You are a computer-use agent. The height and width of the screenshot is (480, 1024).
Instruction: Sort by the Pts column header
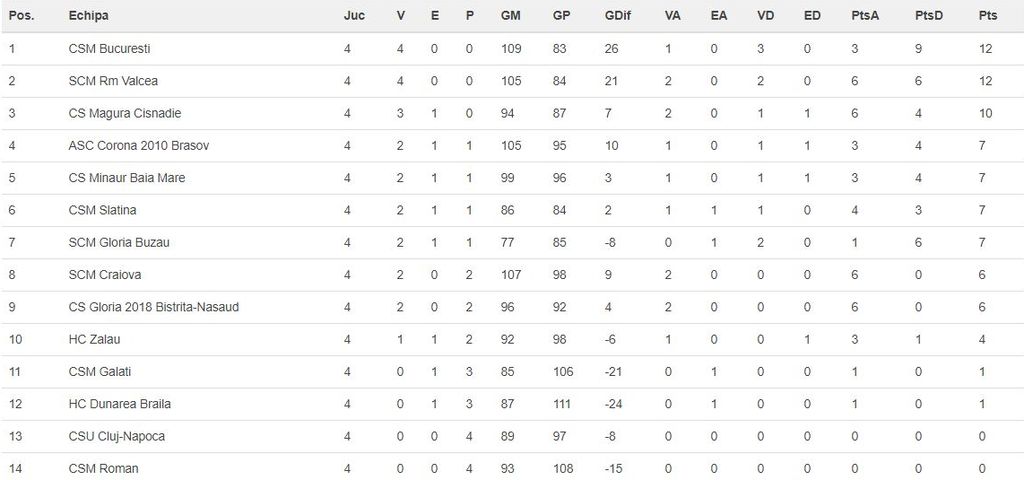point(987,16)
